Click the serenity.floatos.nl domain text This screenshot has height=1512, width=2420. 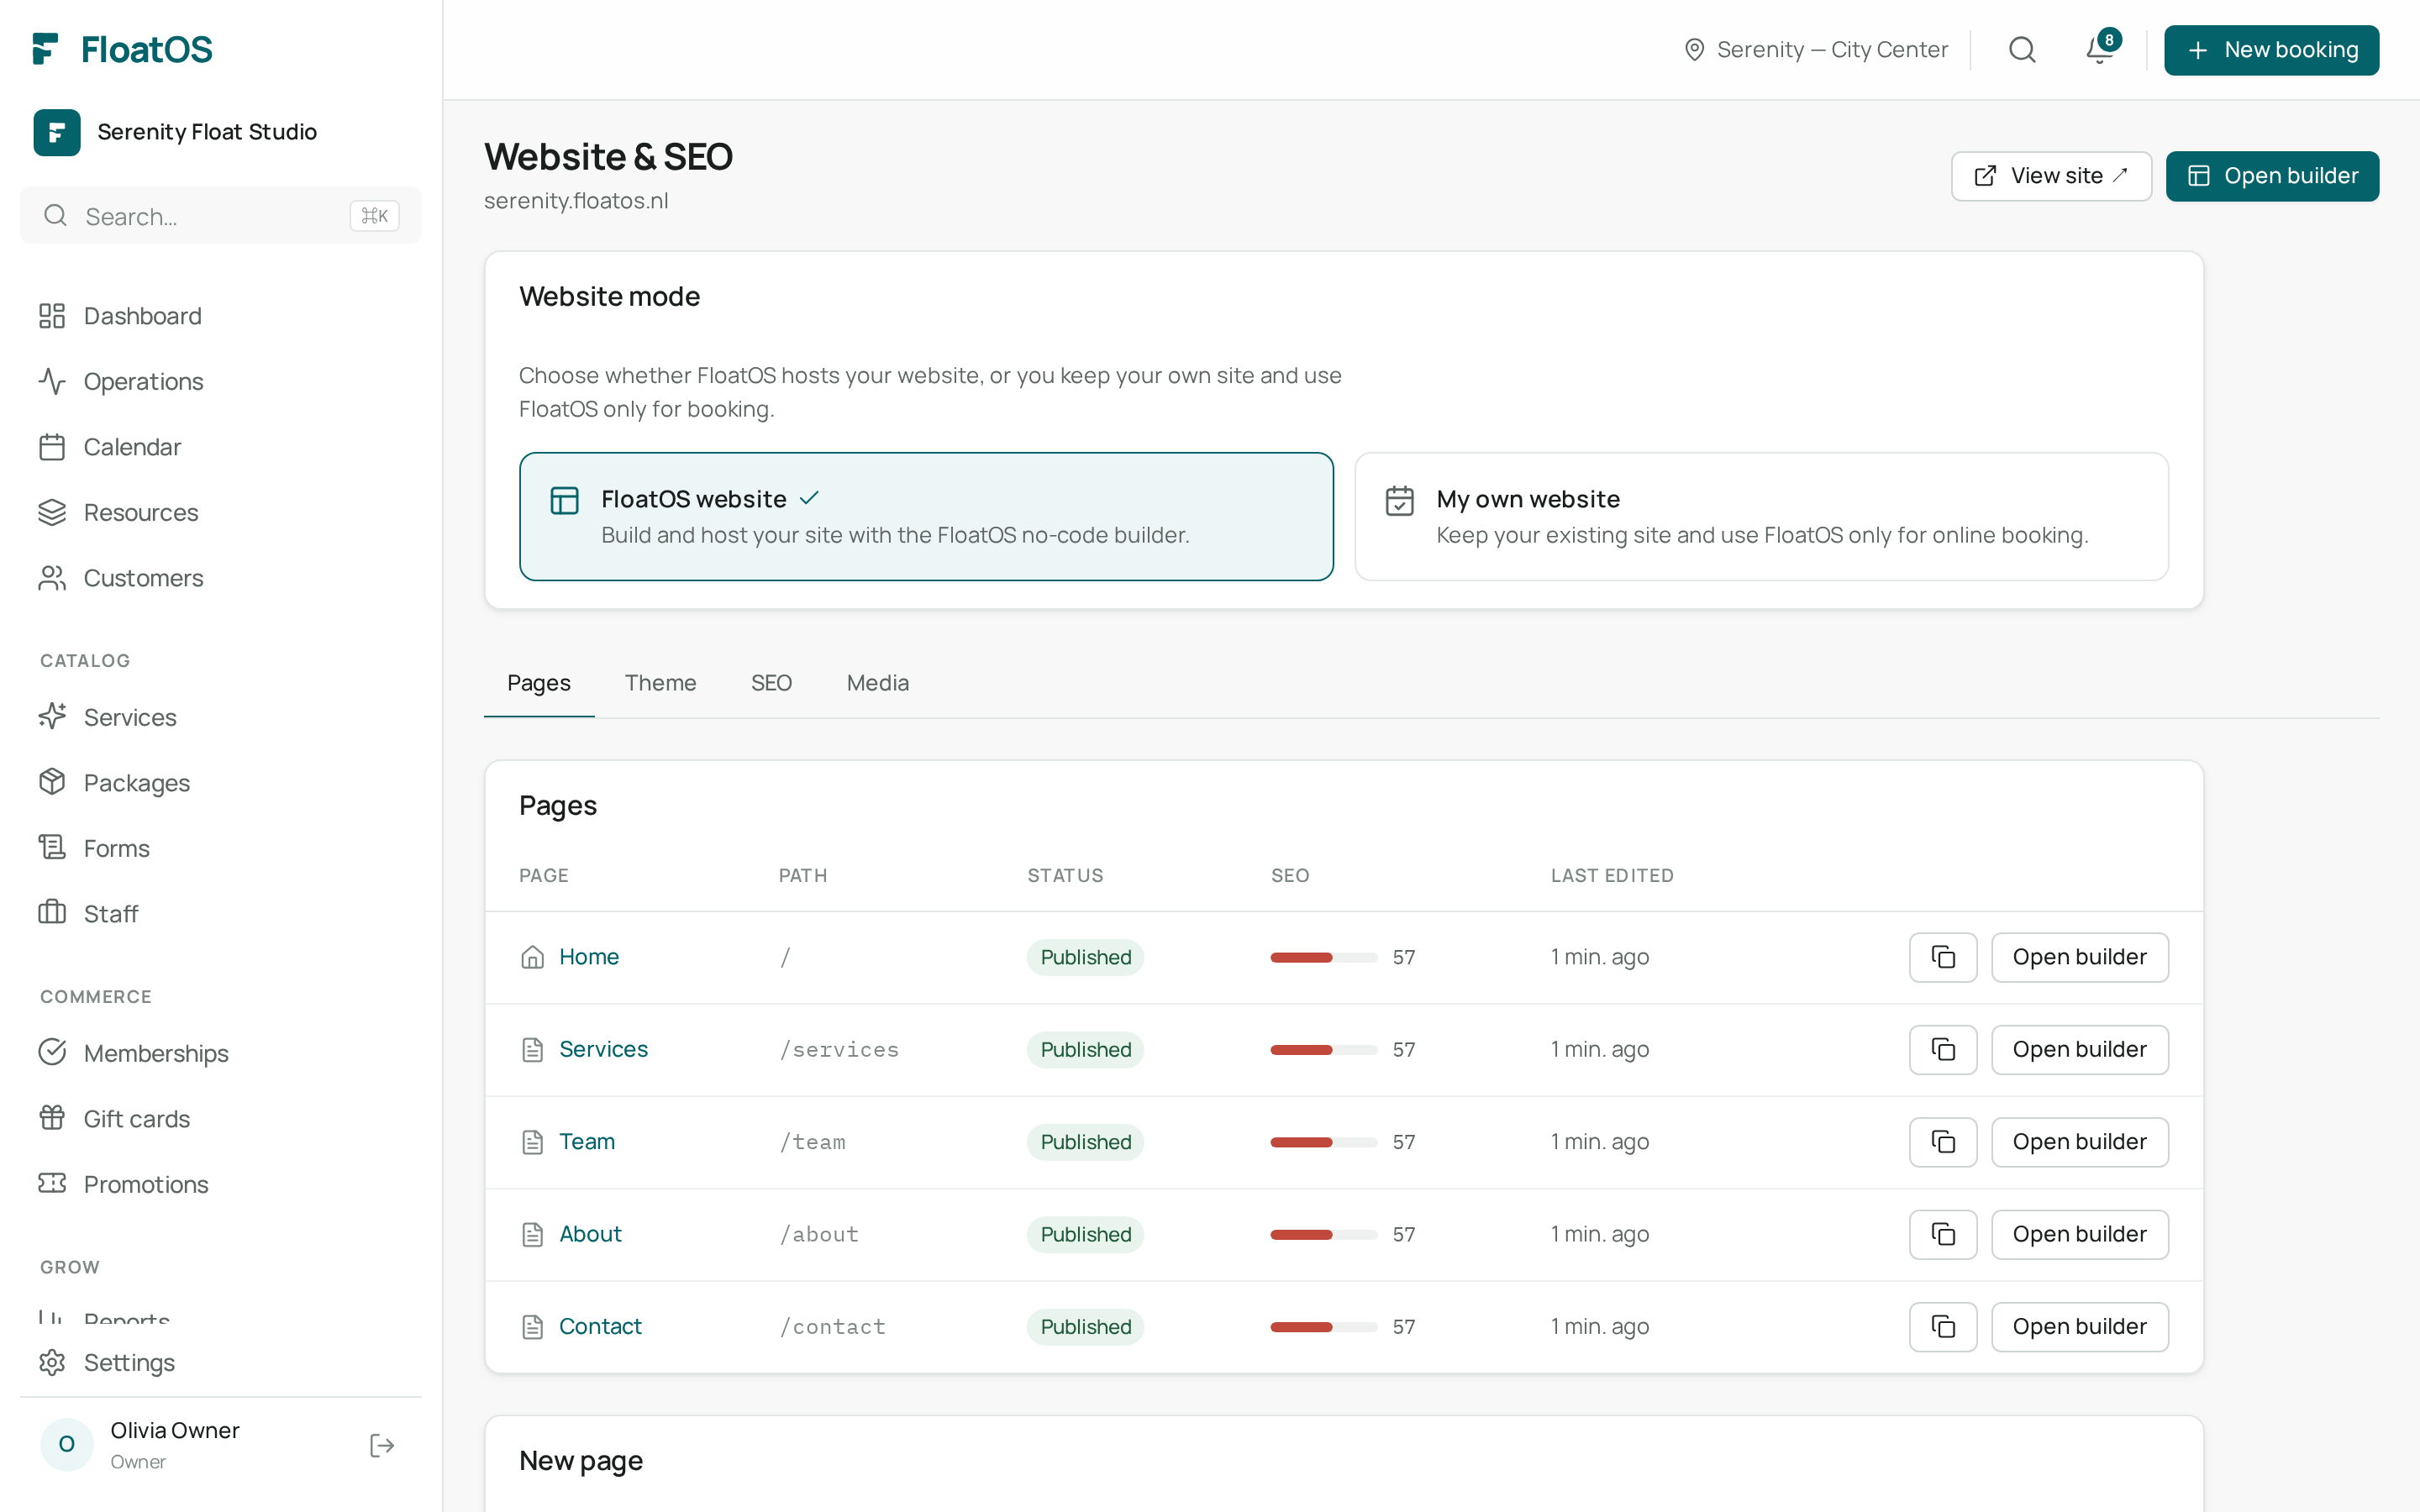click(576, 201)
